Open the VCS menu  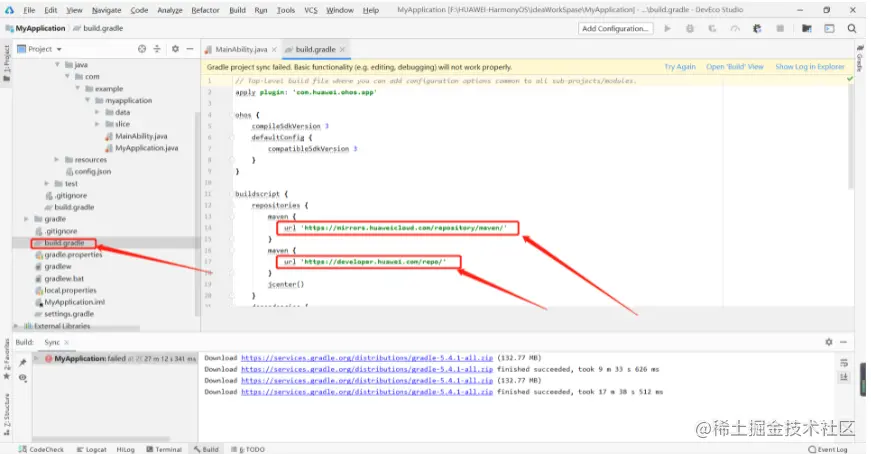click(311, 10)
